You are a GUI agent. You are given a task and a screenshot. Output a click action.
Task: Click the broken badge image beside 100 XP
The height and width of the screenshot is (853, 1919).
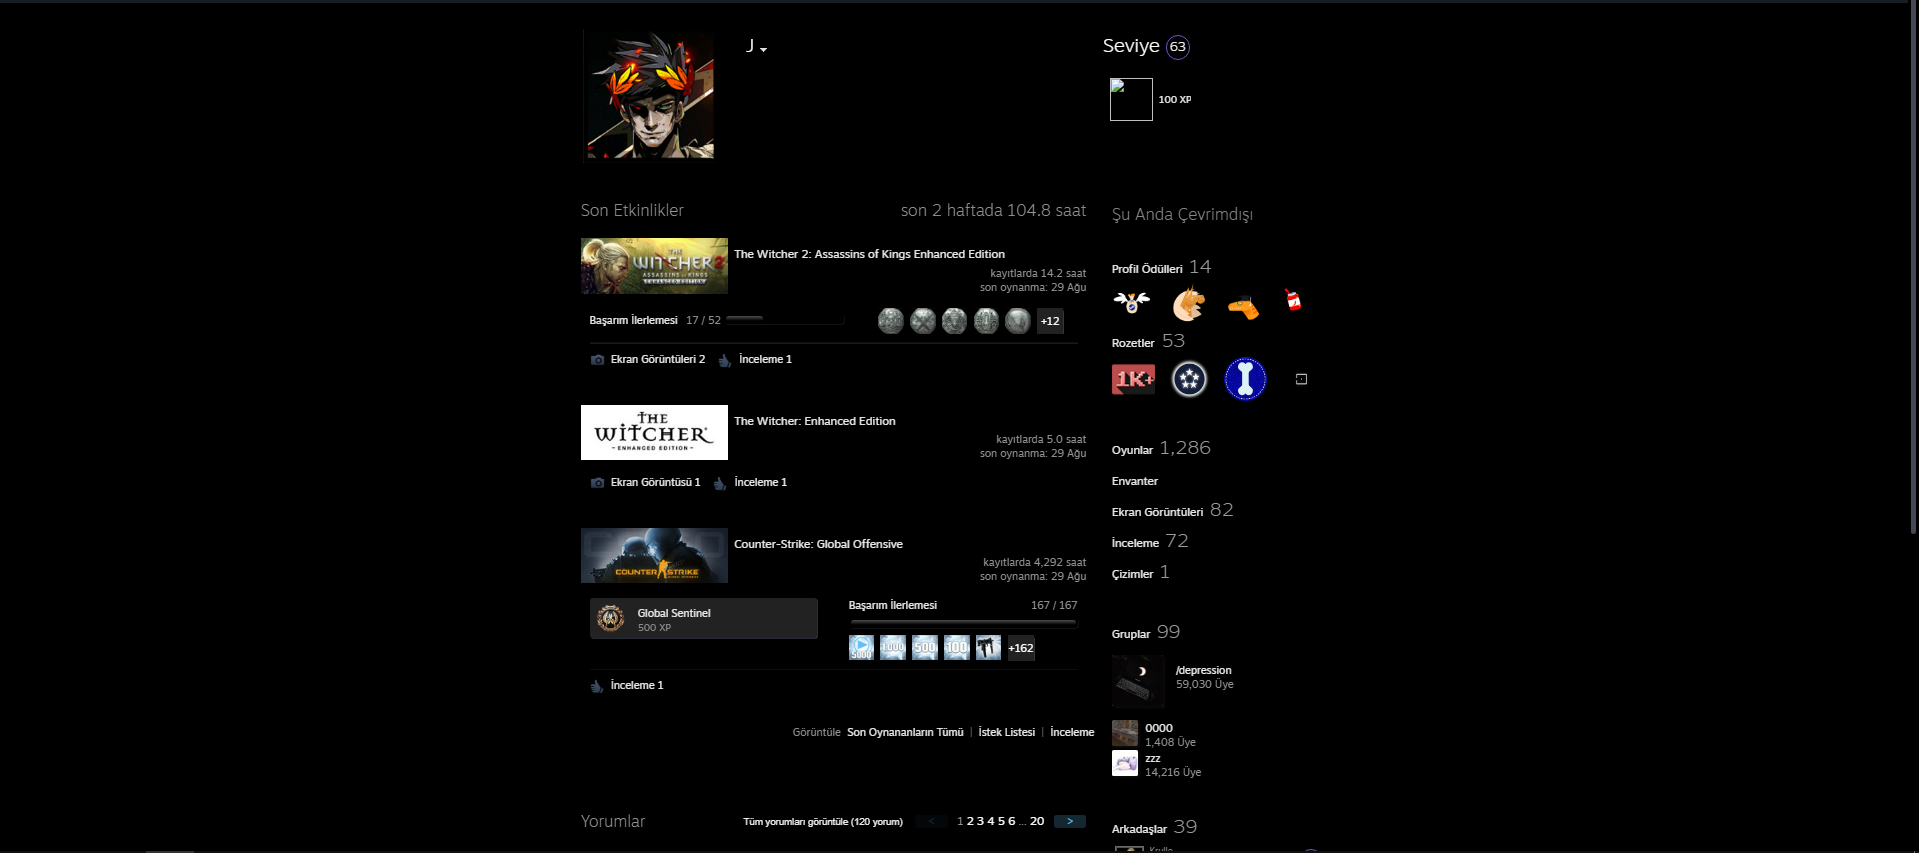(1131, 100)
